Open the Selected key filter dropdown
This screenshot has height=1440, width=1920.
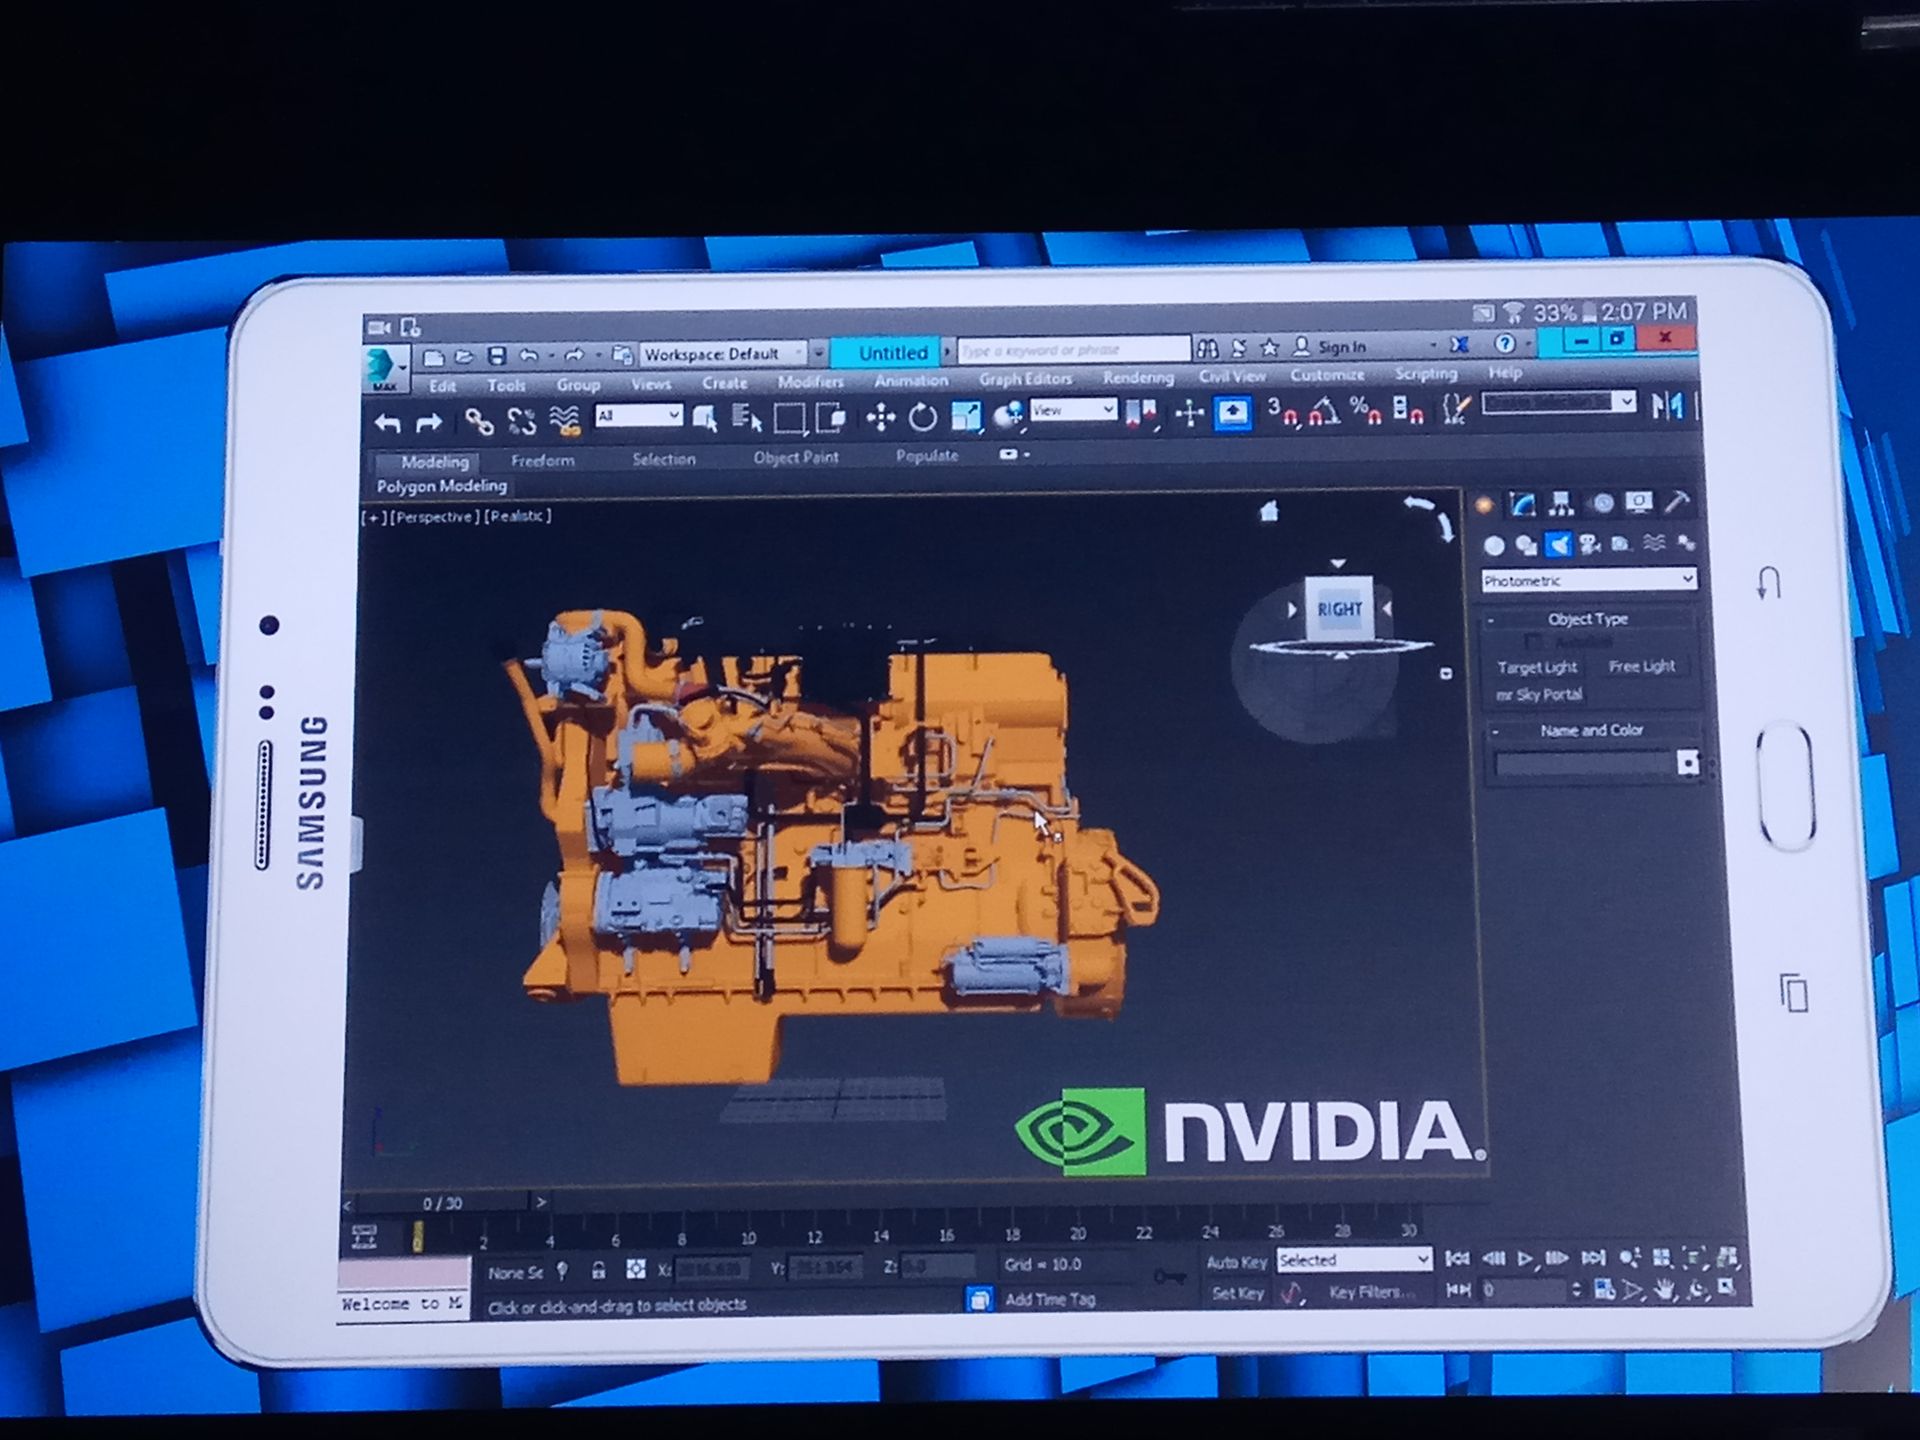point(1354,1260)
